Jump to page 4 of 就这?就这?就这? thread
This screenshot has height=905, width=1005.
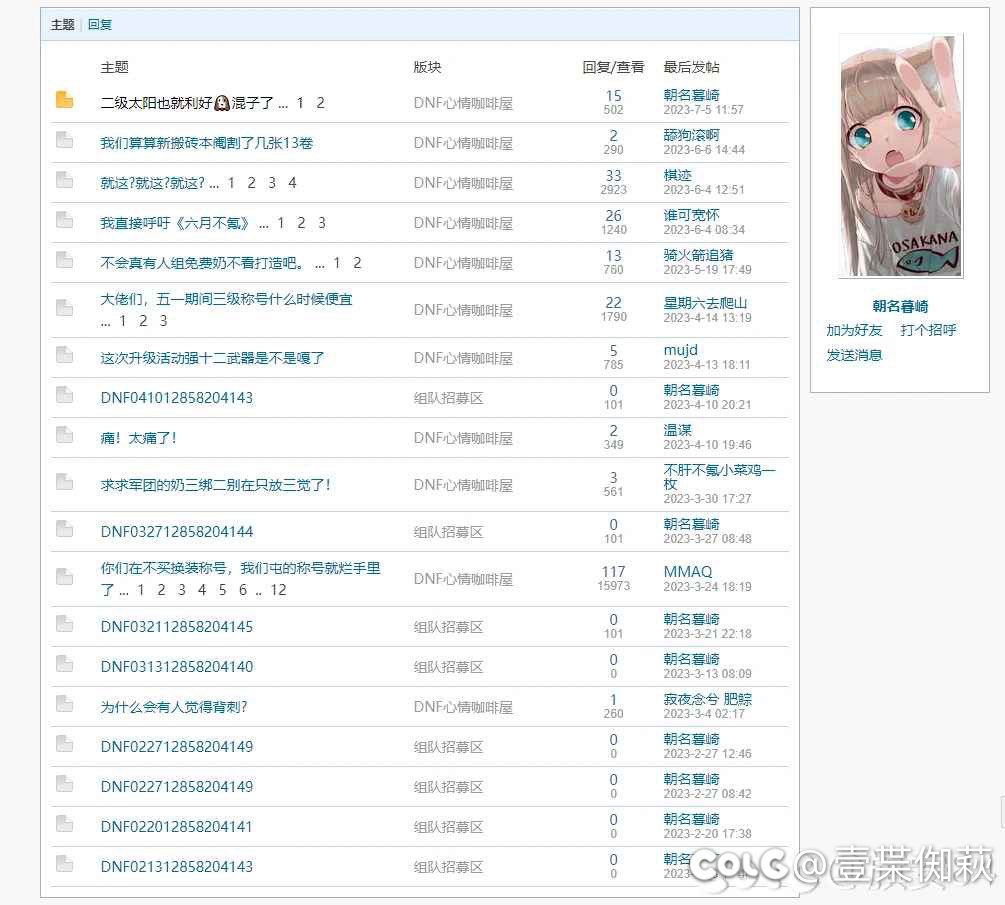click(292, 183)
